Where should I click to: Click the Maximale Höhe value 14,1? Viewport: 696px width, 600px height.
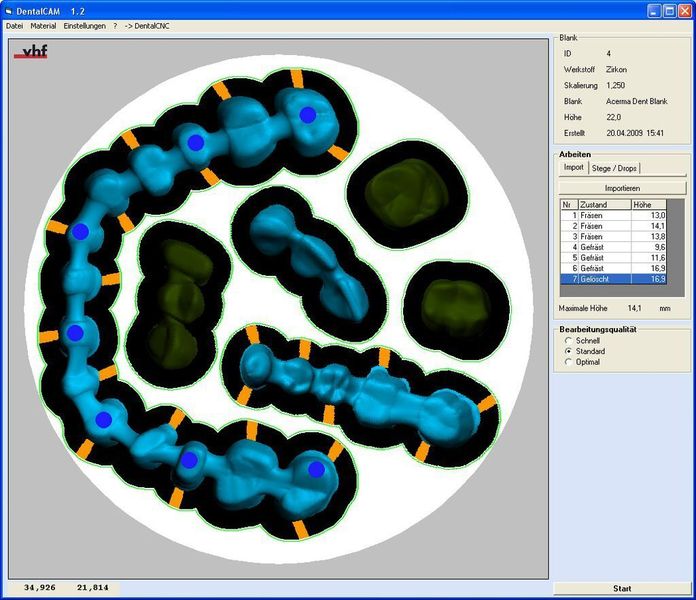(634, 308)
